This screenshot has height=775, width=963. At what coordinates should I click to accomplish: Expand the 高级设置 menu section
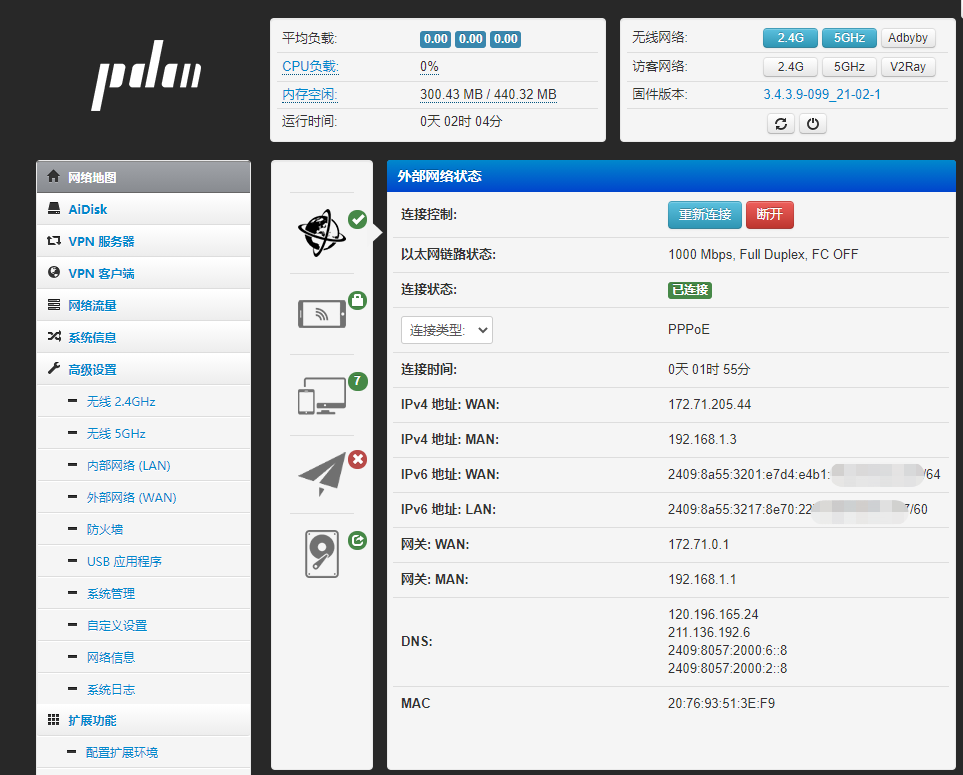pos(92,369)
